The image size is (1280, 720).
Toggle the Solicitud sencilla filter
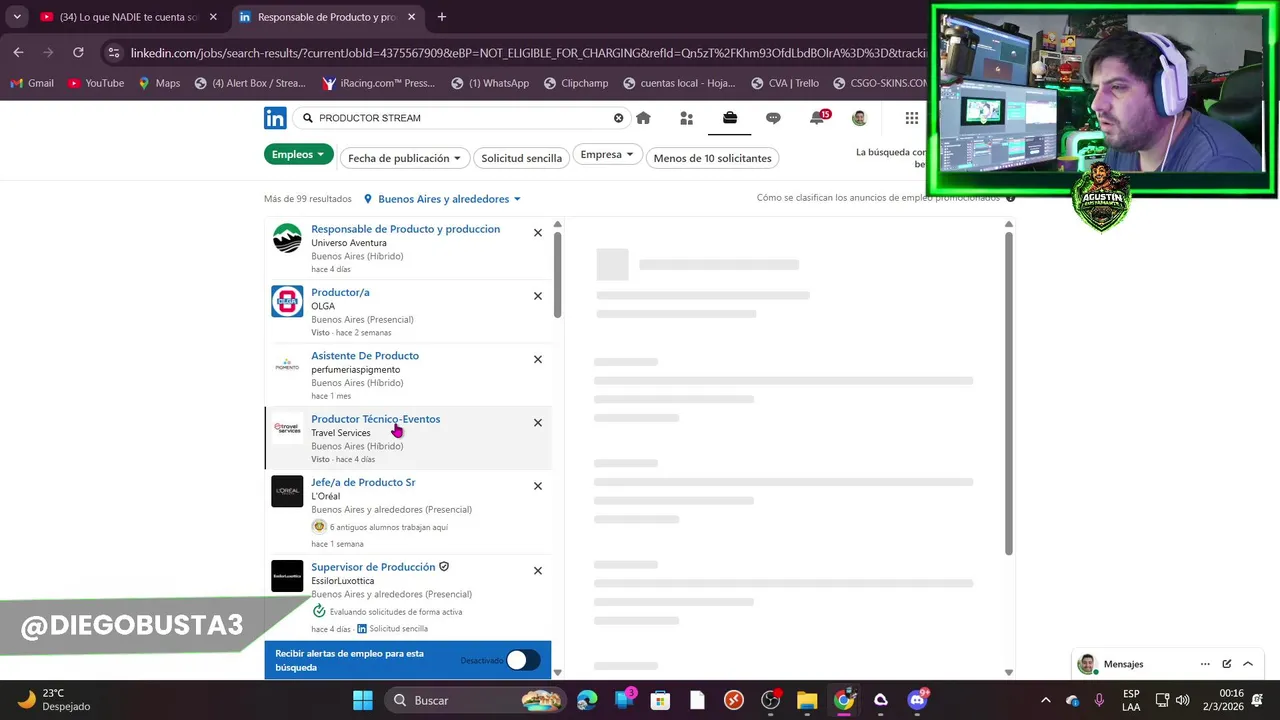click(521, 158)
